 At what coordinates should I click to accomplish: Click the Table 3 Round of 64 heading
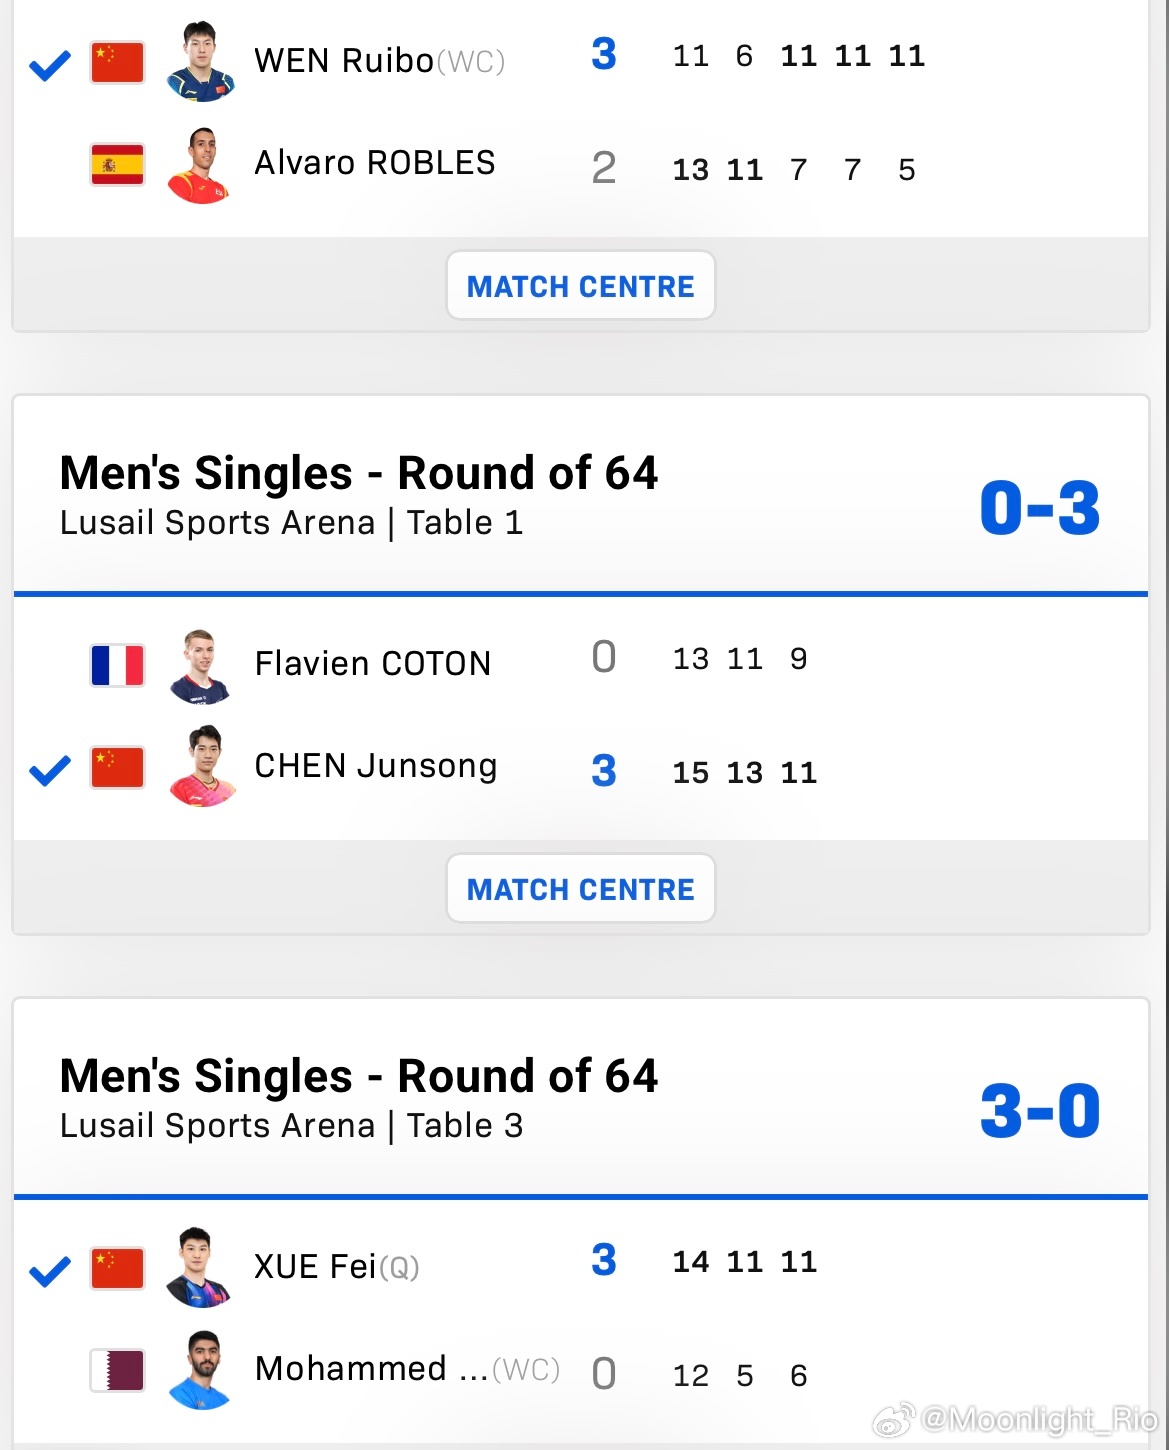click(359, 1076)
